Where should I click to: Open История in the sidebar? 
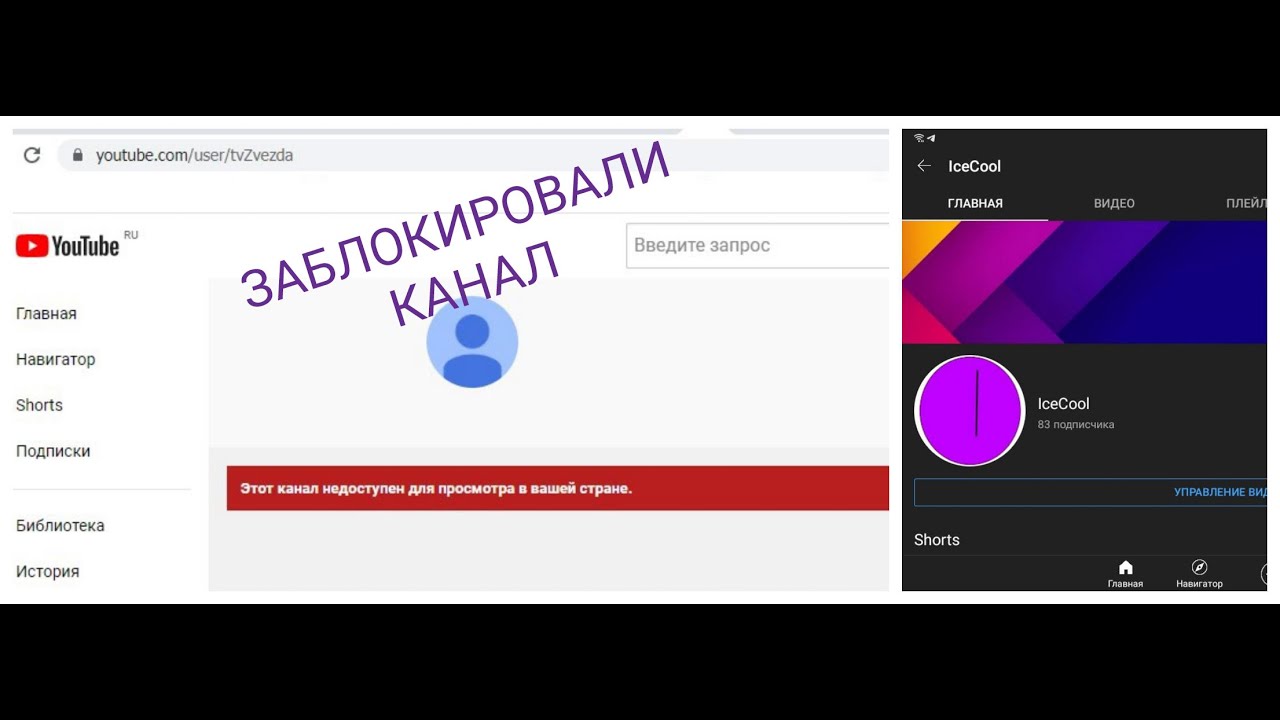pos(47,571)
